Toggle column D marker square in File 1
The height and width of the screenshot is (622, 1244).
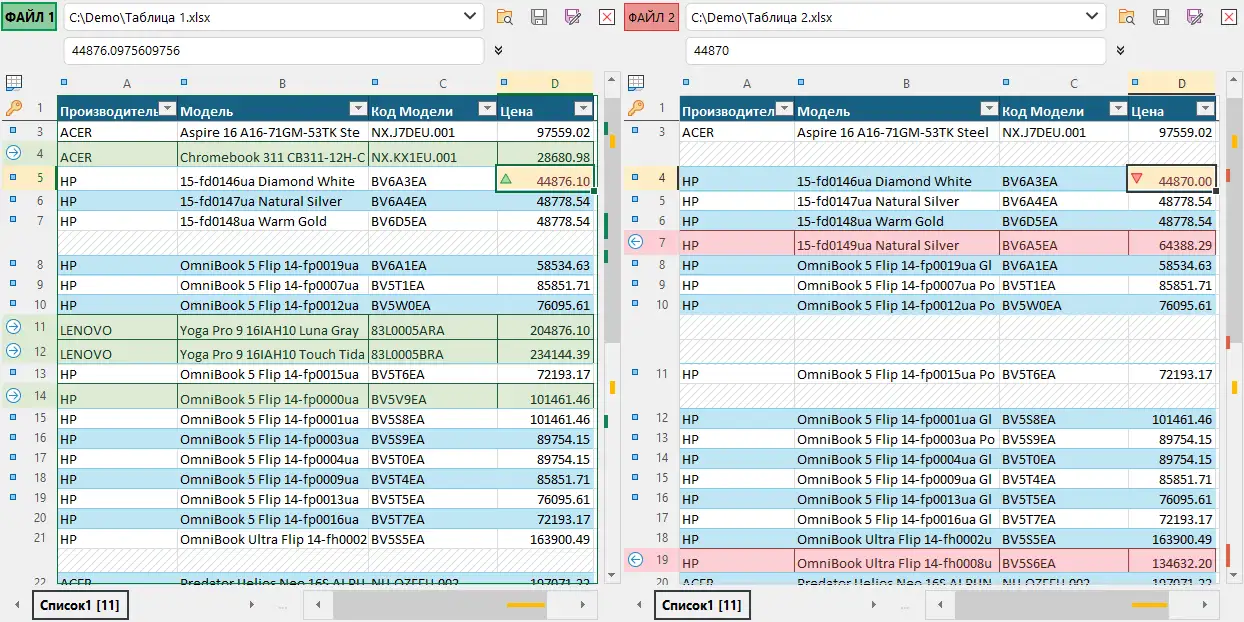pyautogui.click(x=504, y=82)
